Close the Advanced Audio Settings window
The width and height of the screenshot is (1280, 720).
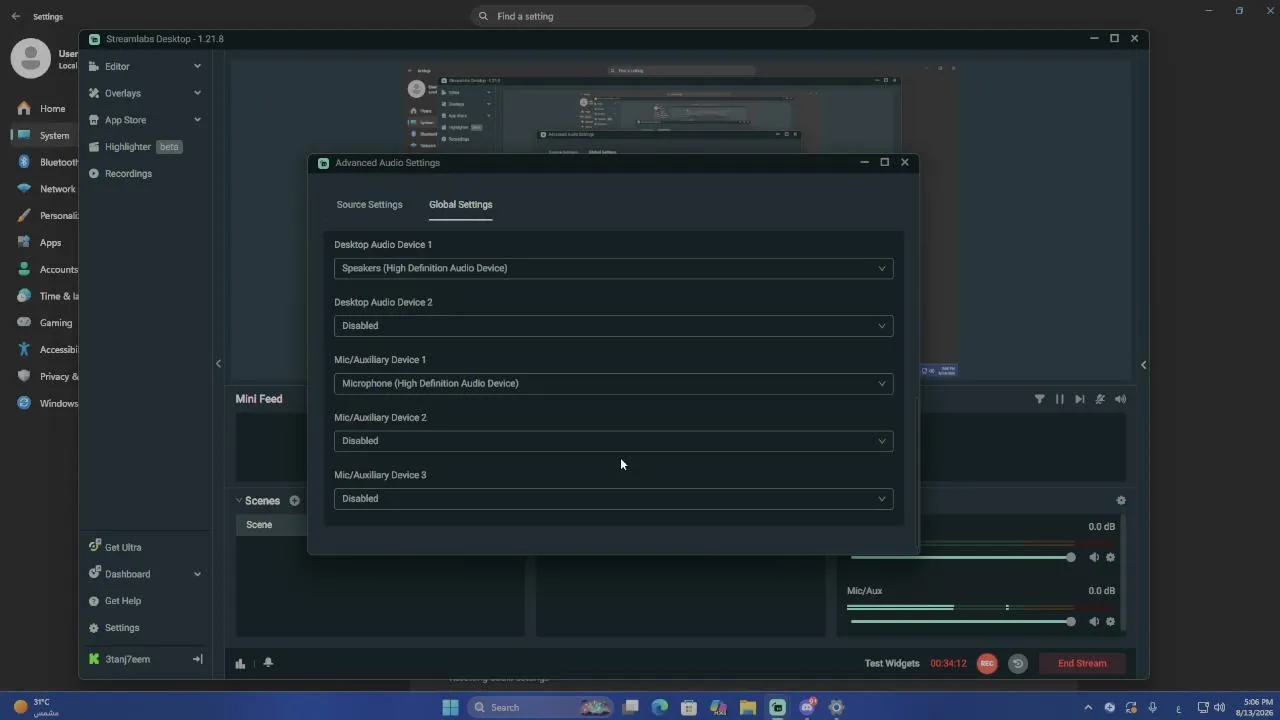(x=905, y=162)
